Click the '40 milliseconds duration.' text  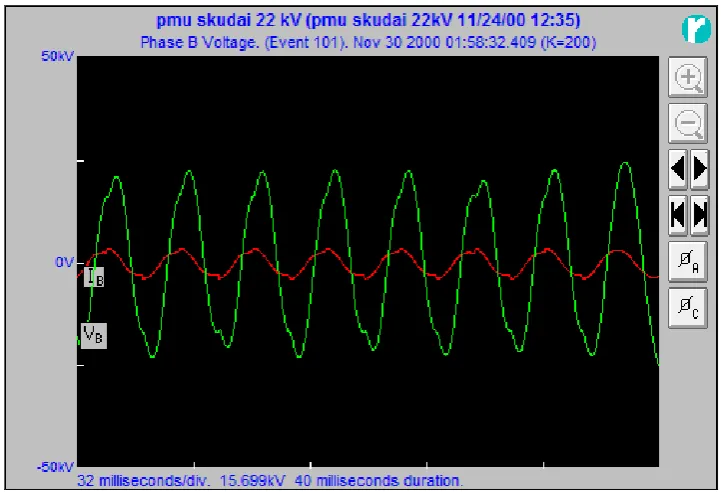coord(378,481)
